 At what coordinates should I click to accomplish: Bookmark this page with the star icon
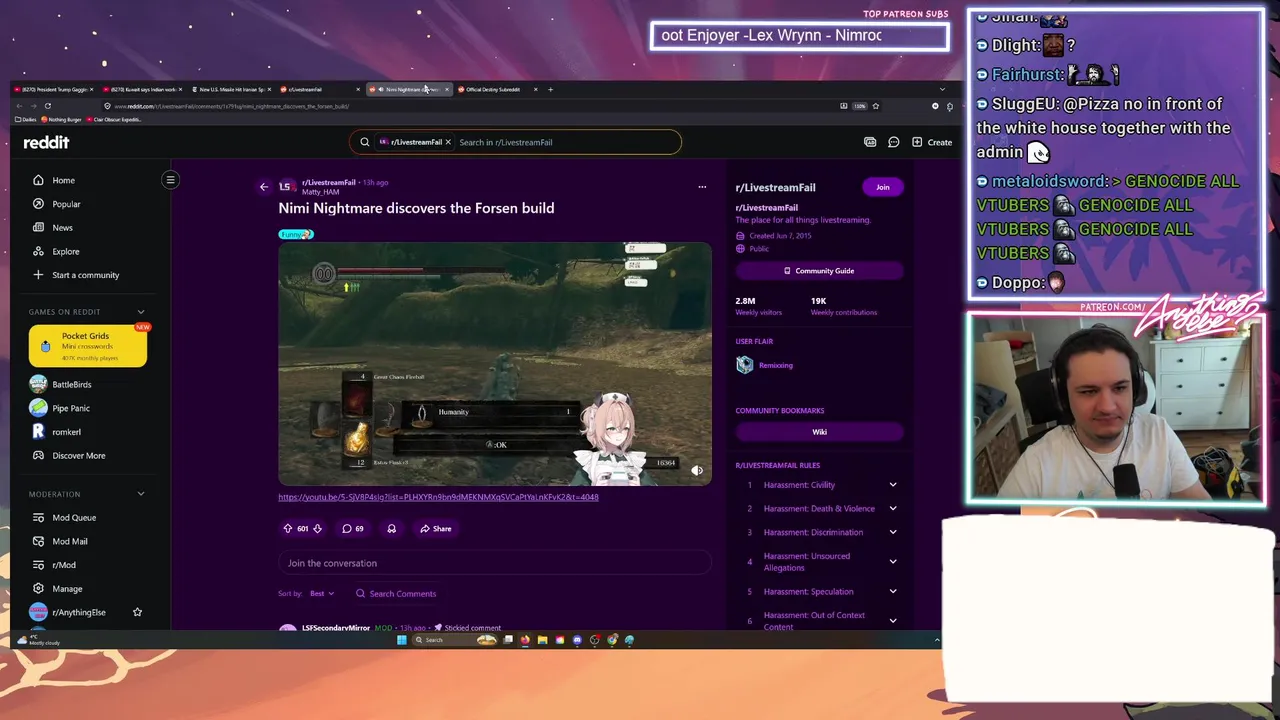point(876,106)
